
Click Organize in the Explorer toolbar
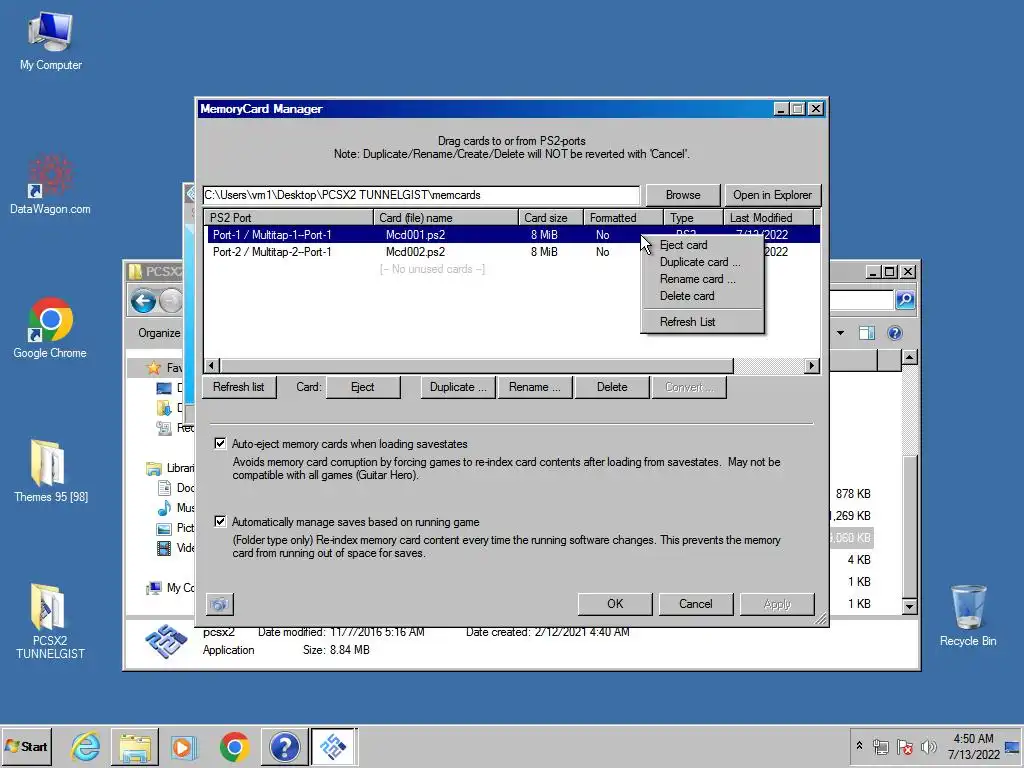tap(159, 333)
